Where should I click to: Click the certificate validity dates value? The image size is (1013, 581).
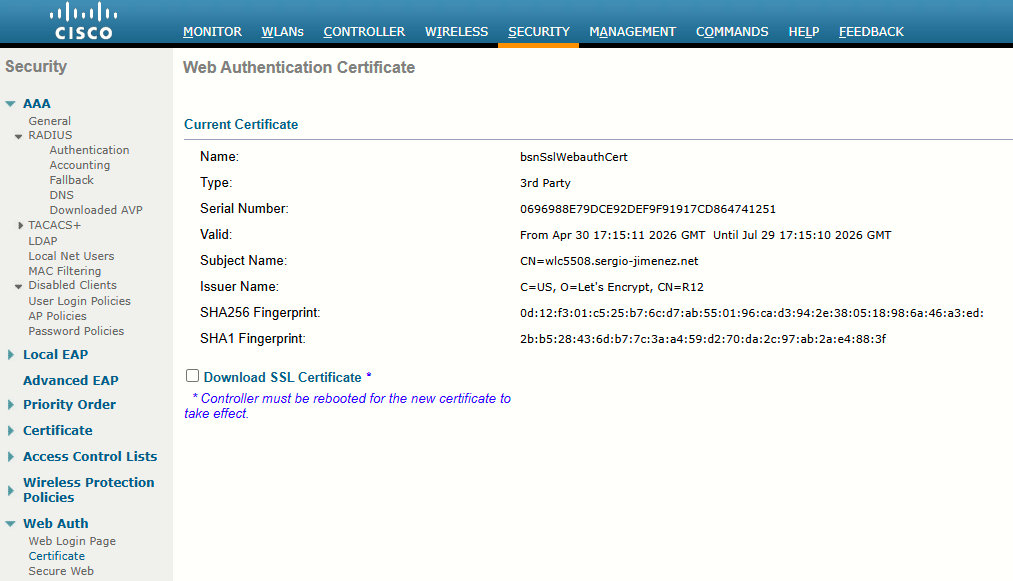tap(705, 235)
